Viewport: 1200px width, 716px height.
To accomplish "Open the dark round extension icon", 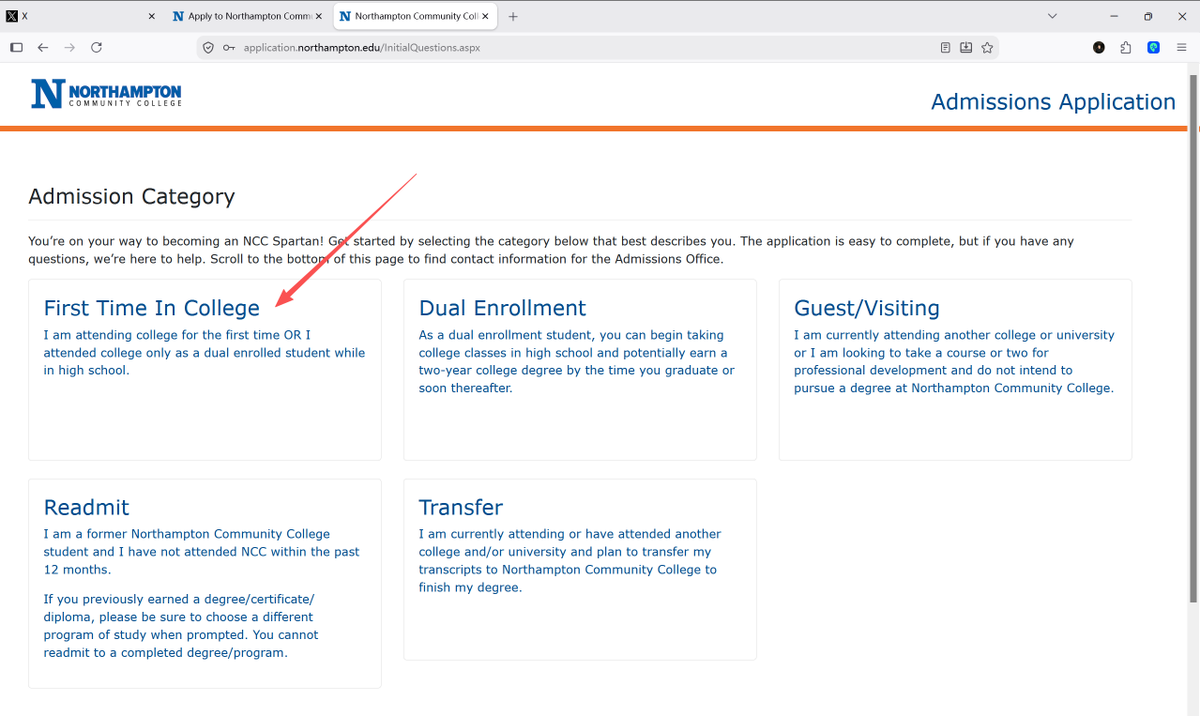I will tap(1099, 47).
